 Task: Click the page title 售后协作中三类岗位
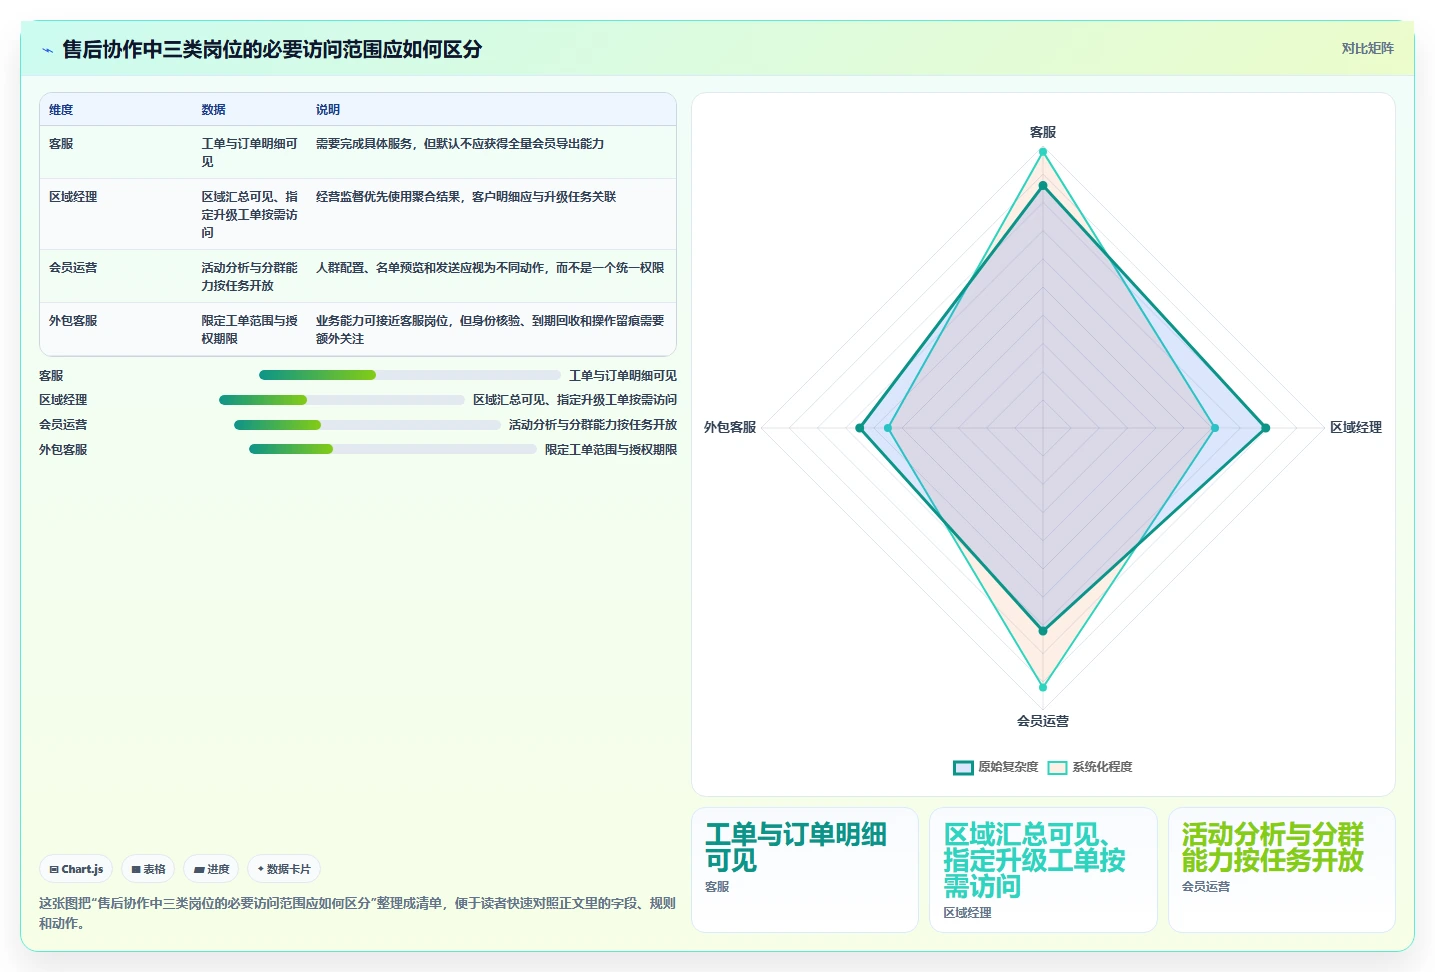pyautogui.click(x=272, y=49)
